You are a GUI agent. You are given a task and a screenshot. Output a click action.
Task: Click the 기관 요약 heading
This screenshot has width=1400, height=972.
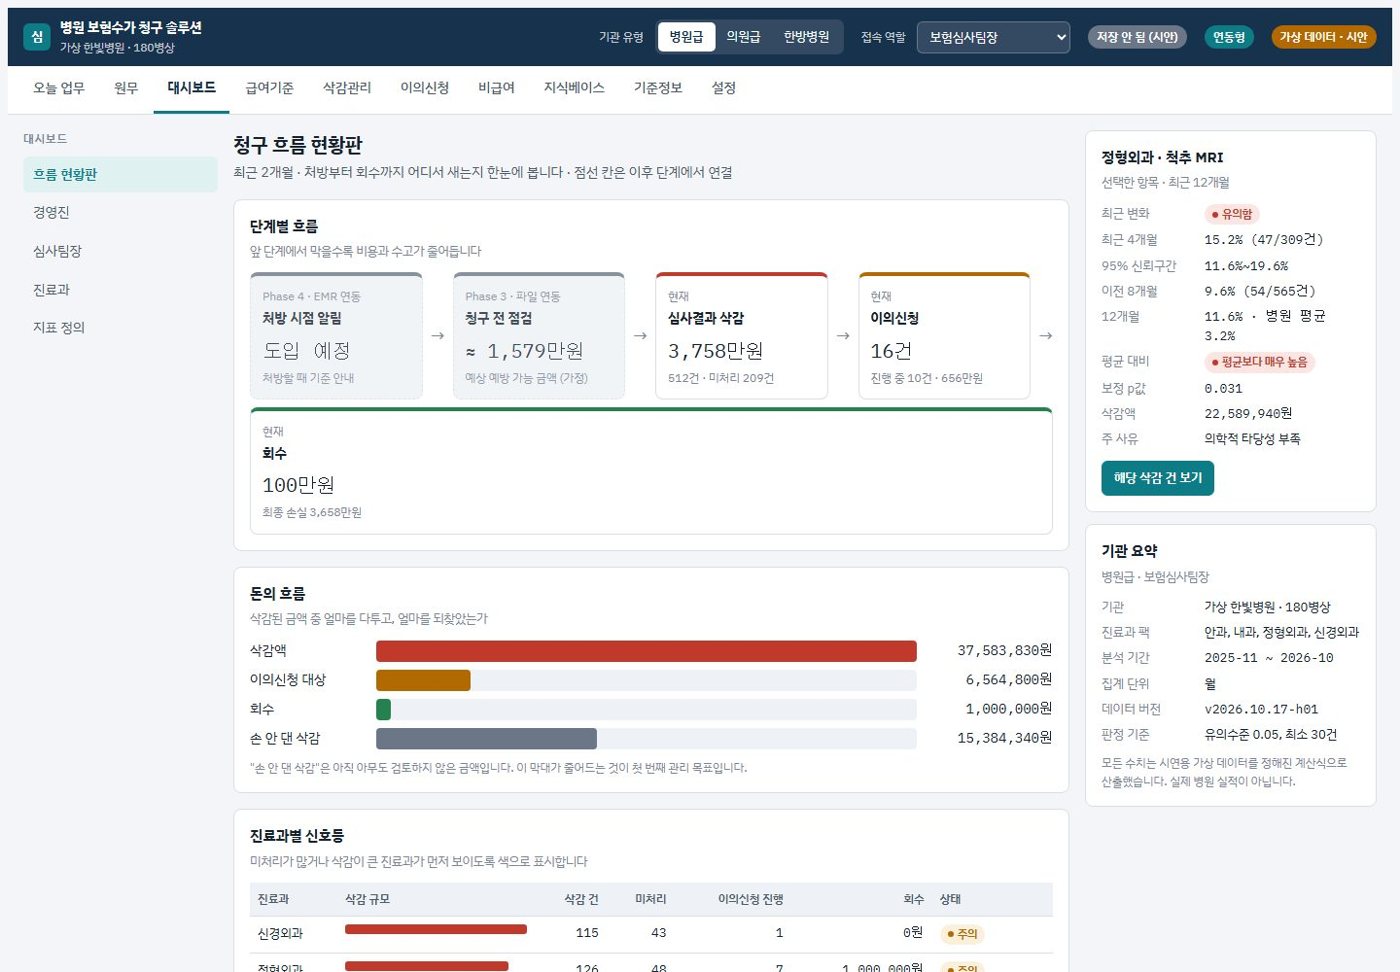tap(1129, 551)
